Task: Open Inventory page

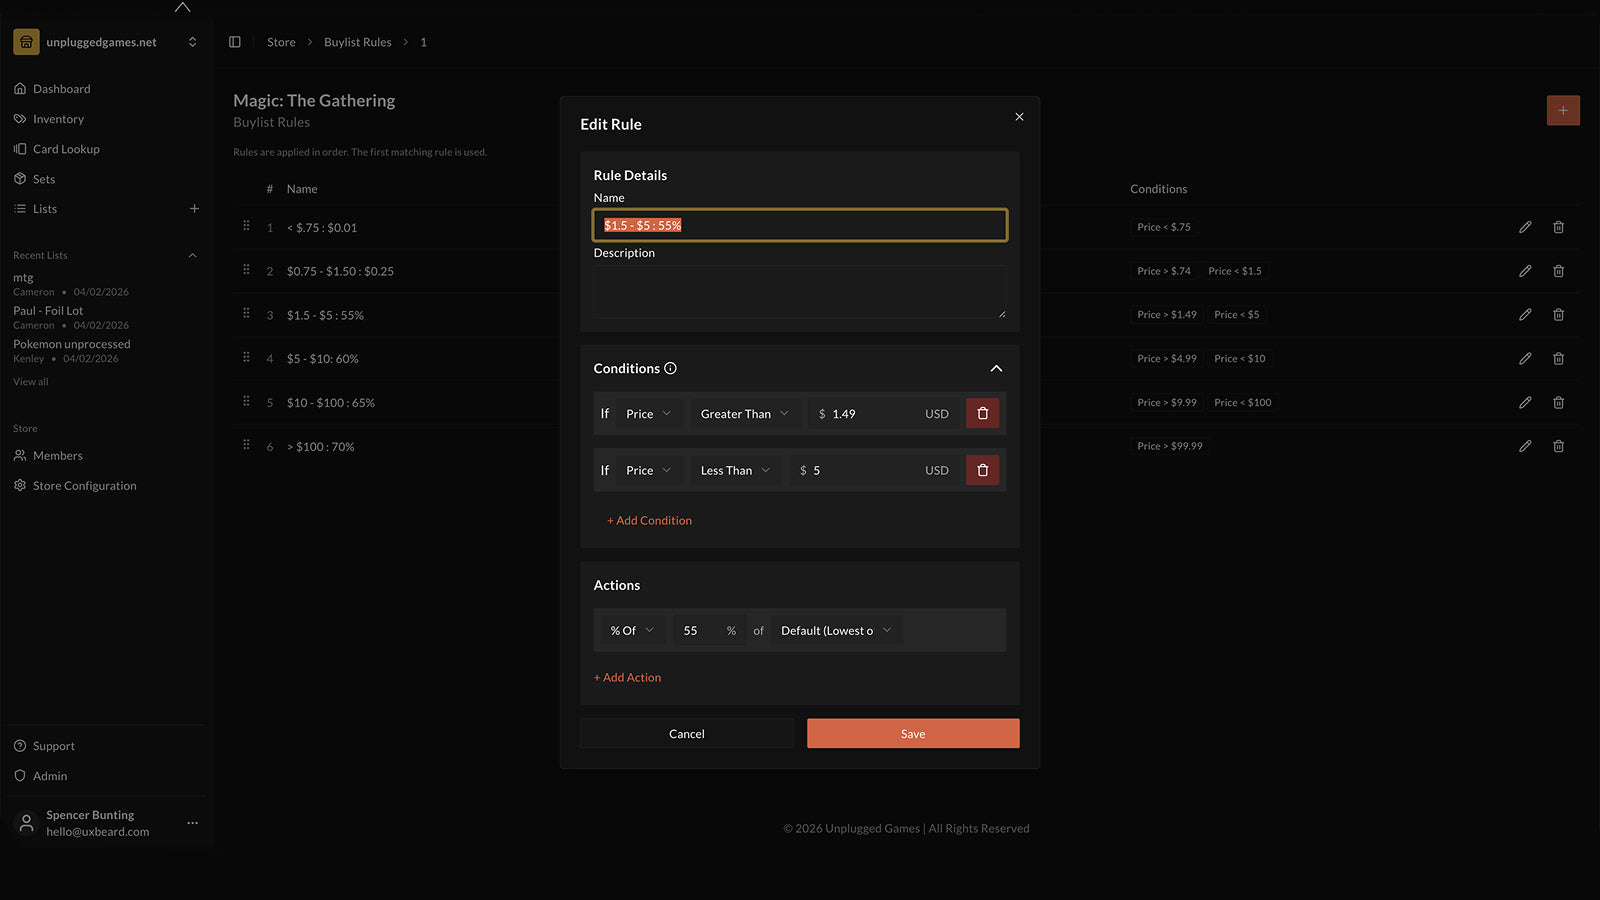Action: tap(58, 119)
